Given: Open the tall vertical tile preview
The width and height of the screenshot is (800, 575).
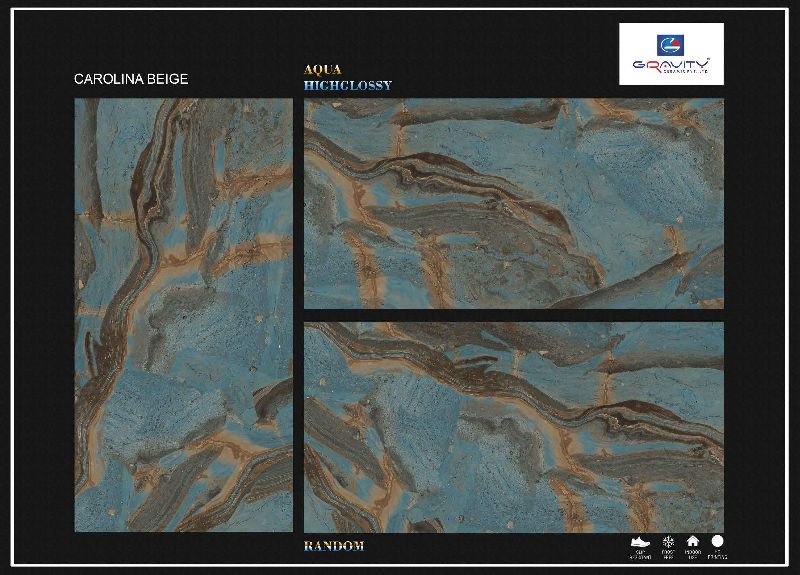Looking at the screenshot, I should point(183,315).
